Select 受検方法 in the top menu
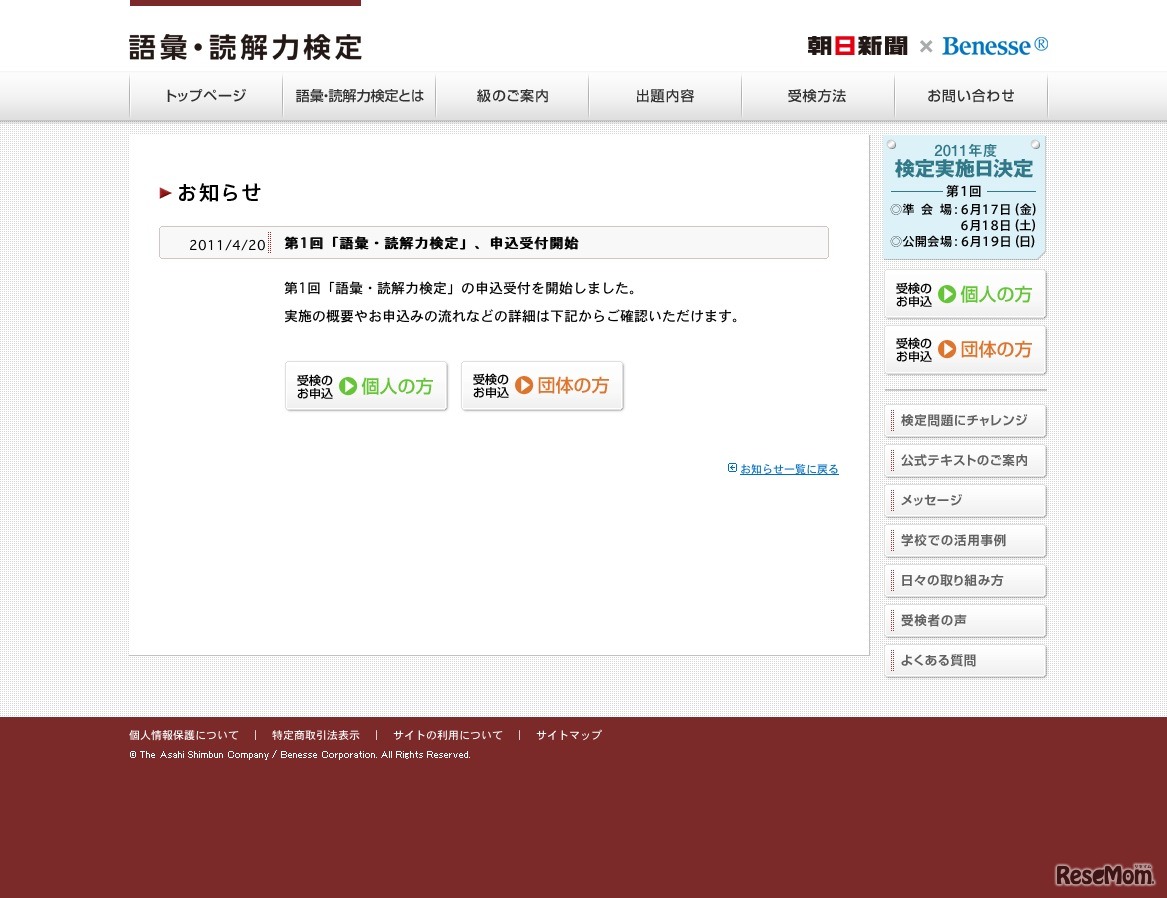The image size is (1167, 898). coord(817,97)
